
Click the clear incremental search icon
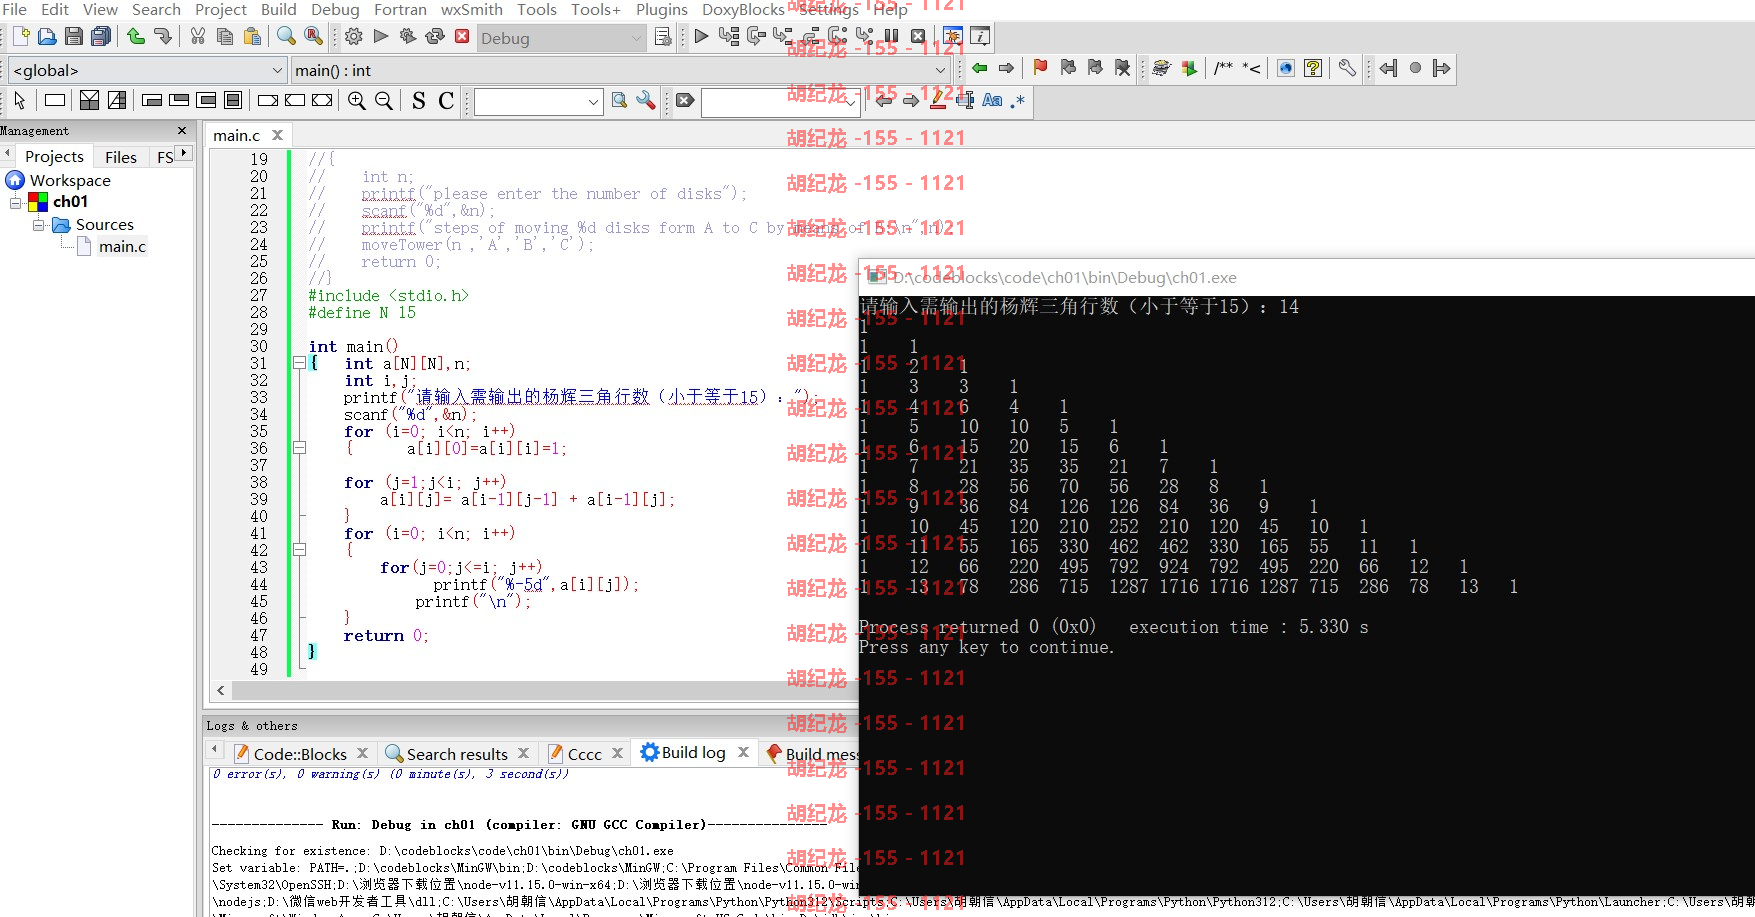click(685, 100)
